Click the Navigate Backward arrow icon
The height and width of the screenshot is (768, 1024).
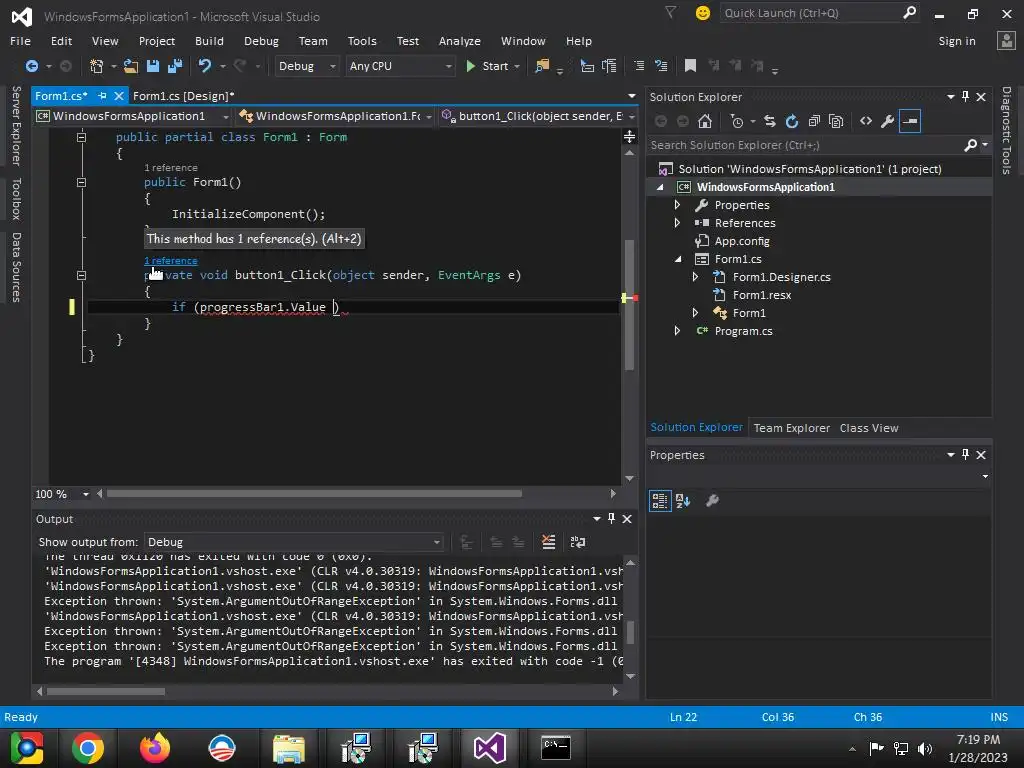point(31,66)
